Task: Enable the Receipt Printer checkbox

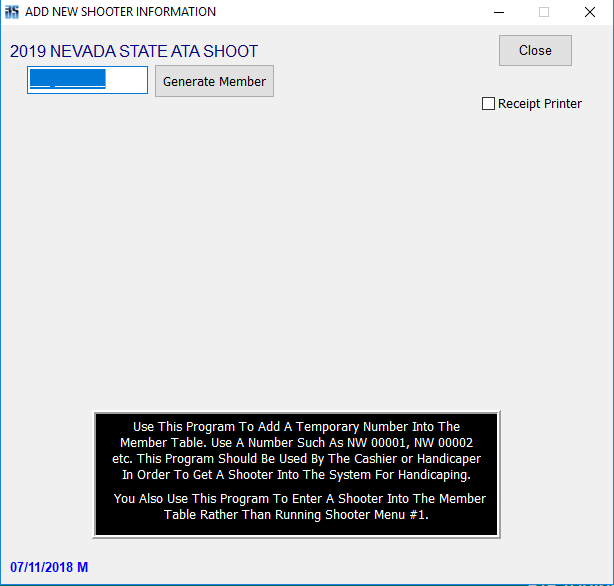Action: pyautogui.click(x=488, y=104)
